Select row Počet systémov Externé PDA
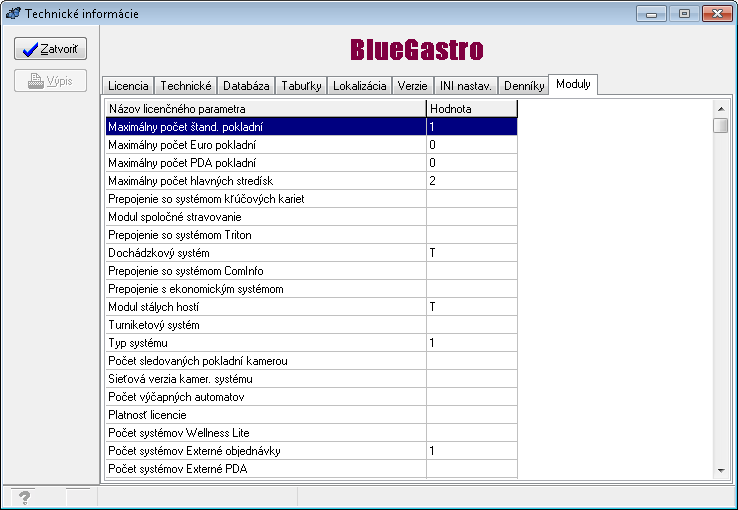Screen dimensions: 738x510 point(312,469)
